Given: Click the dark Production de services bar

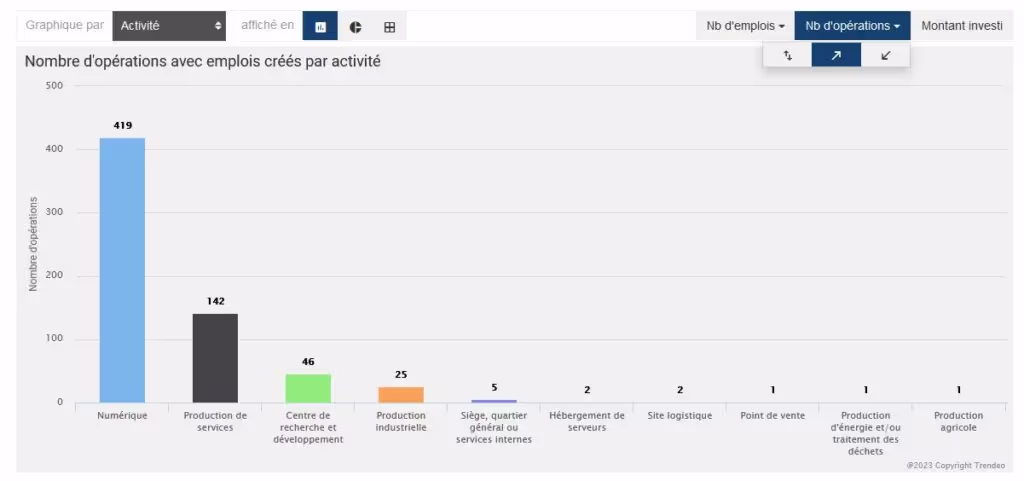Looking at the screenshot, I should 215,358.
